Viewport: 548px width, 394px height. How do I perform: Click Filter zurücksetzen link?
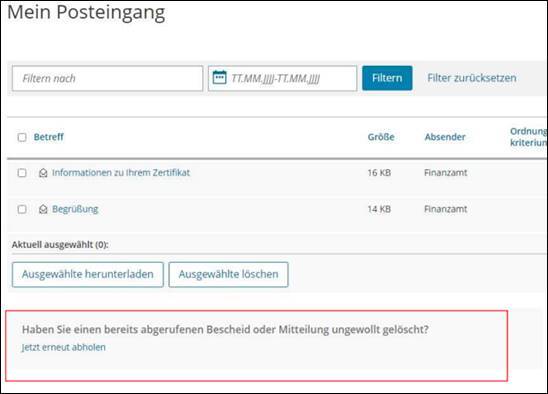pyautogui.click(x=472, y=78)
